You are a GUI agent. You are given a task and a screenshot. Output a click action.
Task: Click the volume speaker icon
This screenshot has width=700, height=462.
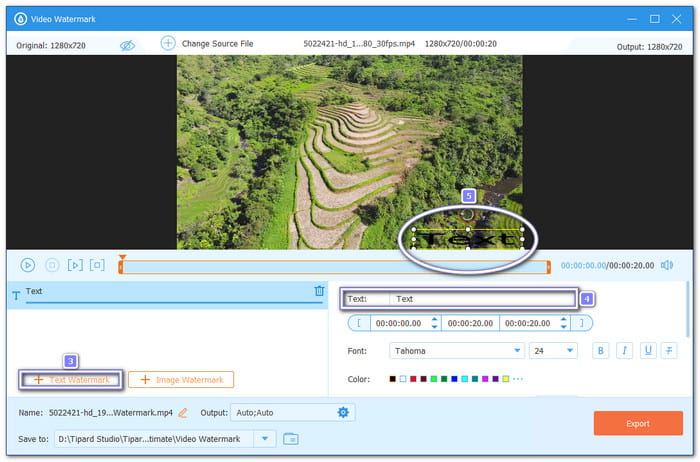point(667,265)
